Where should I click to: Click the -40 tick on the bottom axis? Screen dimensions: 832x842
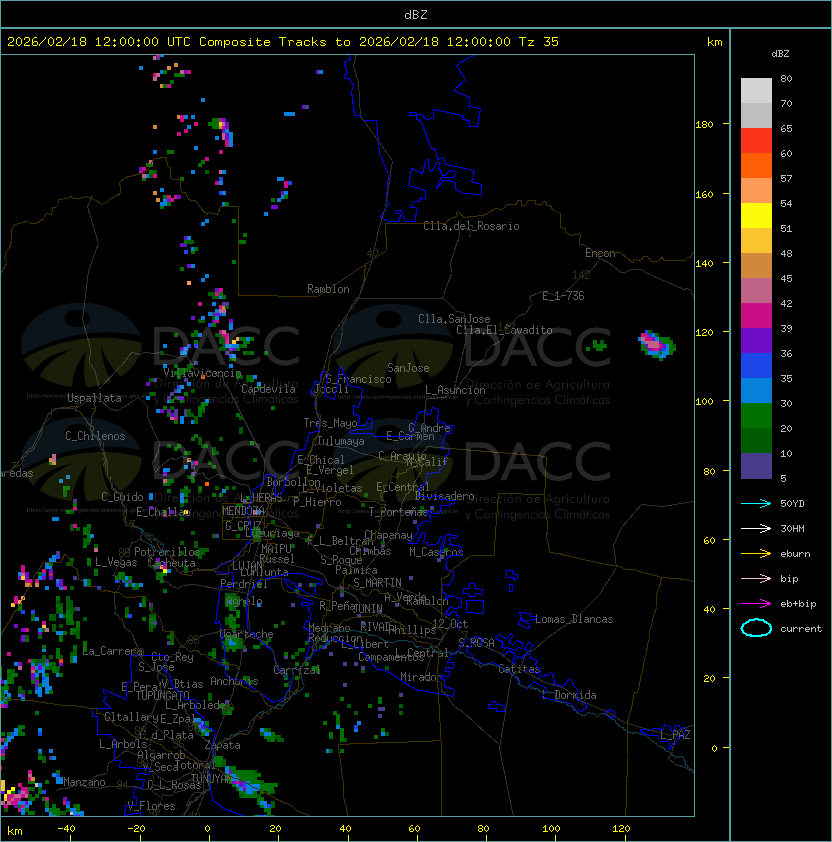[x=66, y=829]
